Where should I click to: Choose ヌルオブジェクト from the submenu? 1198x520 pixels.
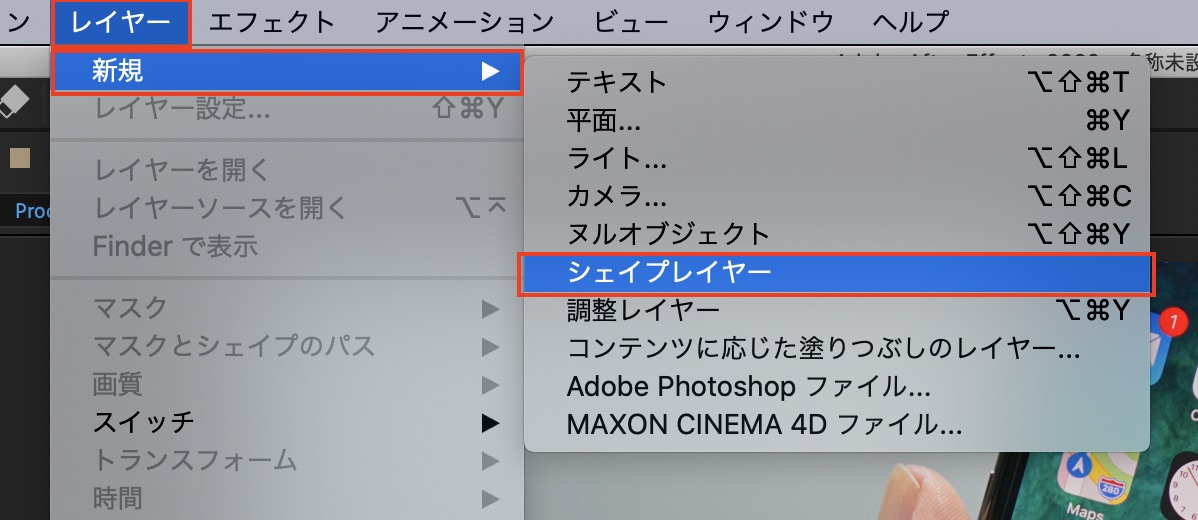(837, 234)
